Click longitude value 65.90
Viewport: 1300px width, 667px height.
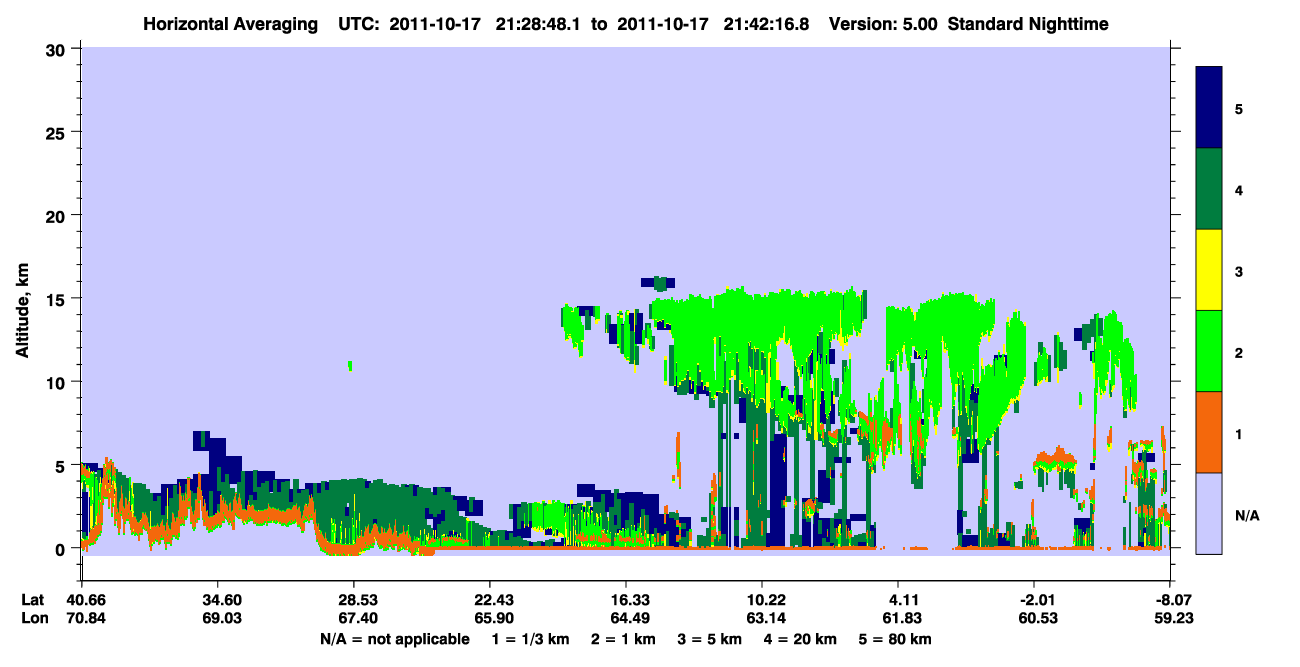[489, 619]
